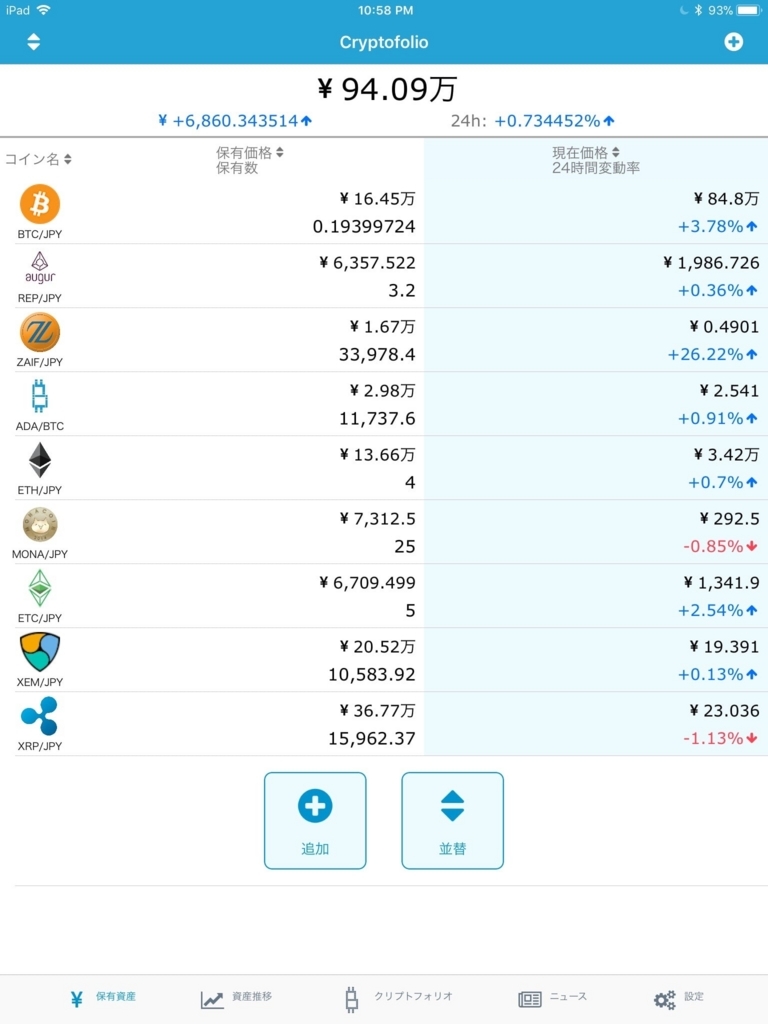The image size is (768, 1024).
Task: Open the Ethereum ETH/JPY icon
Action: (40, 460)
